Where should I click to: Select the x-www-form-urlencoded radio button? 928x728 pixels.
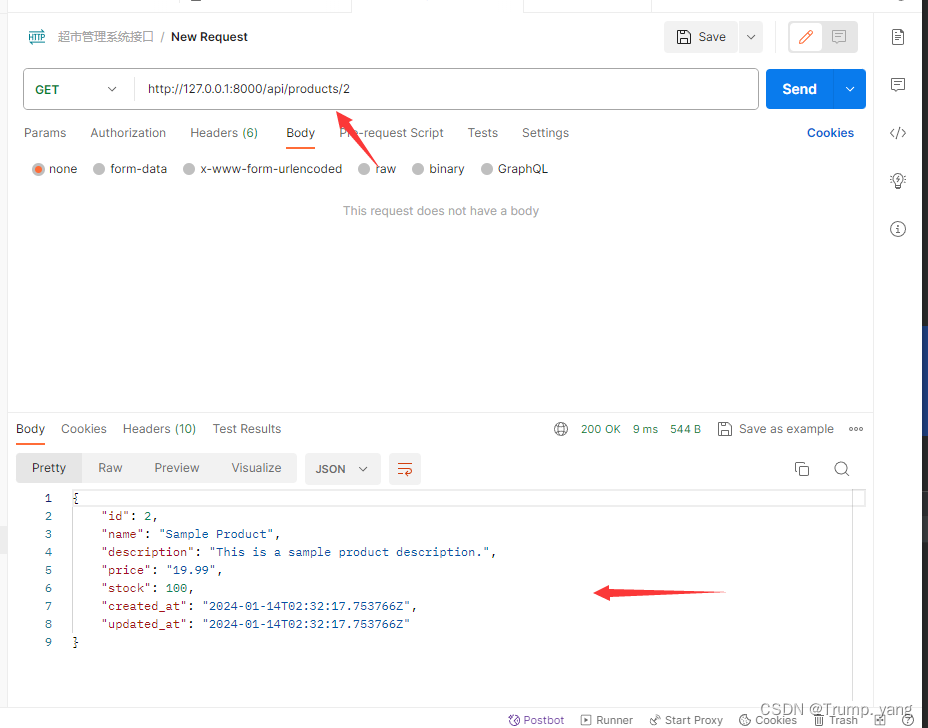click(189, 169)
